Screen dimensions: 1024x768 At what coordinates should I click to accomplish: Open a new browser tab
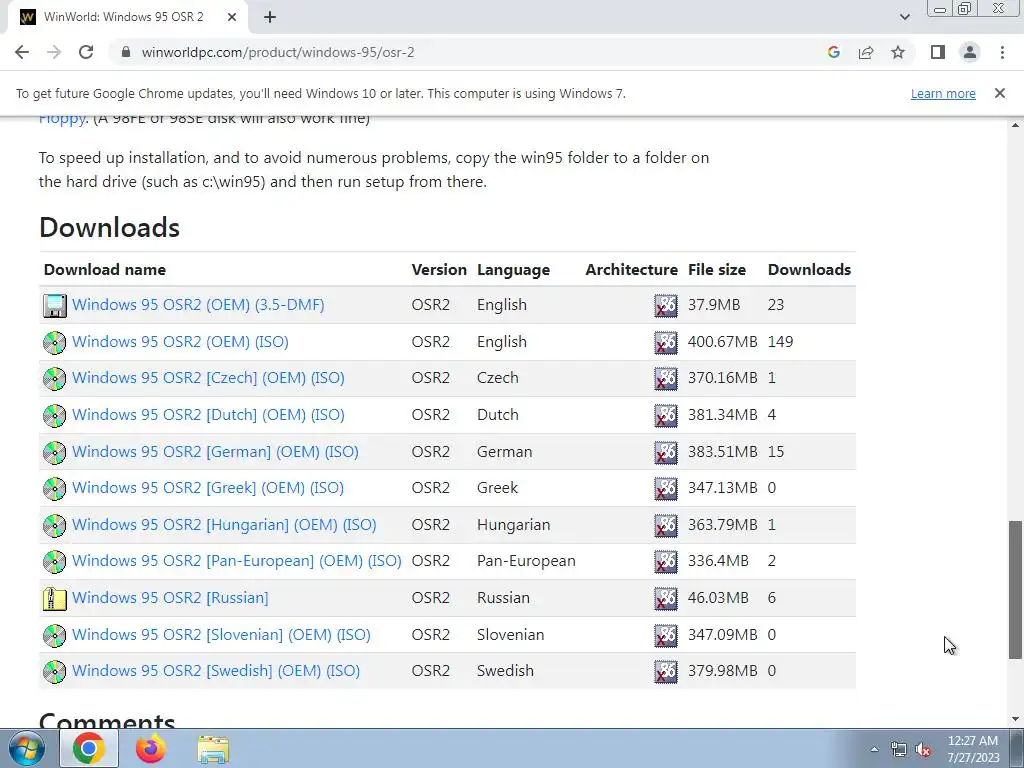(270, 18)
